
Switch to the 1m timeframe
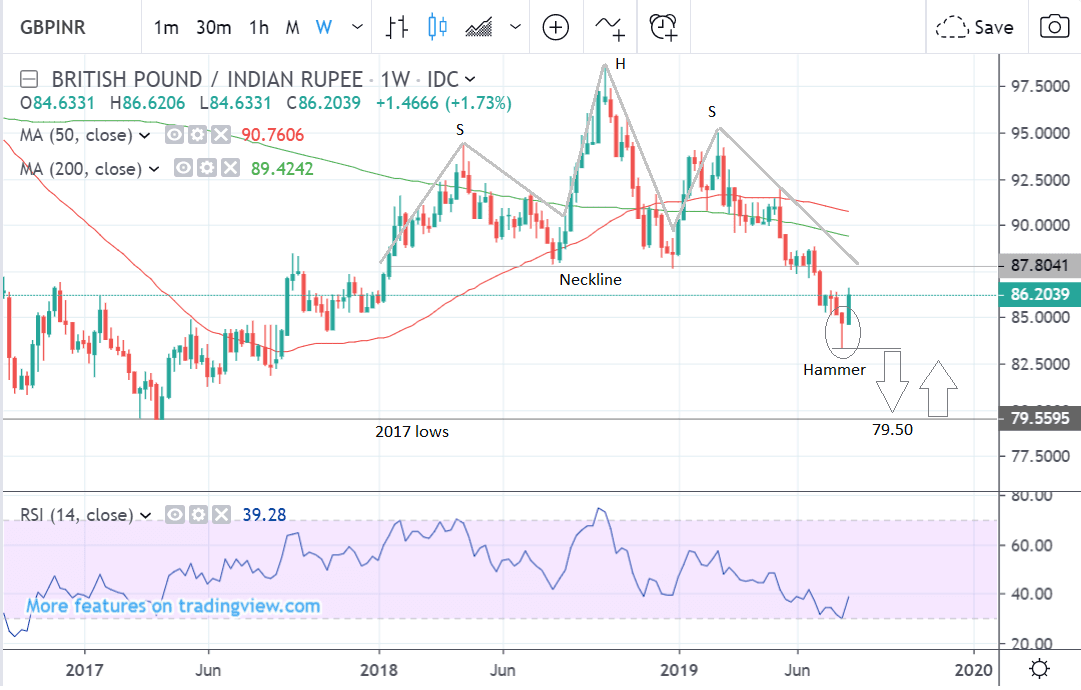[x=166, y=28]
